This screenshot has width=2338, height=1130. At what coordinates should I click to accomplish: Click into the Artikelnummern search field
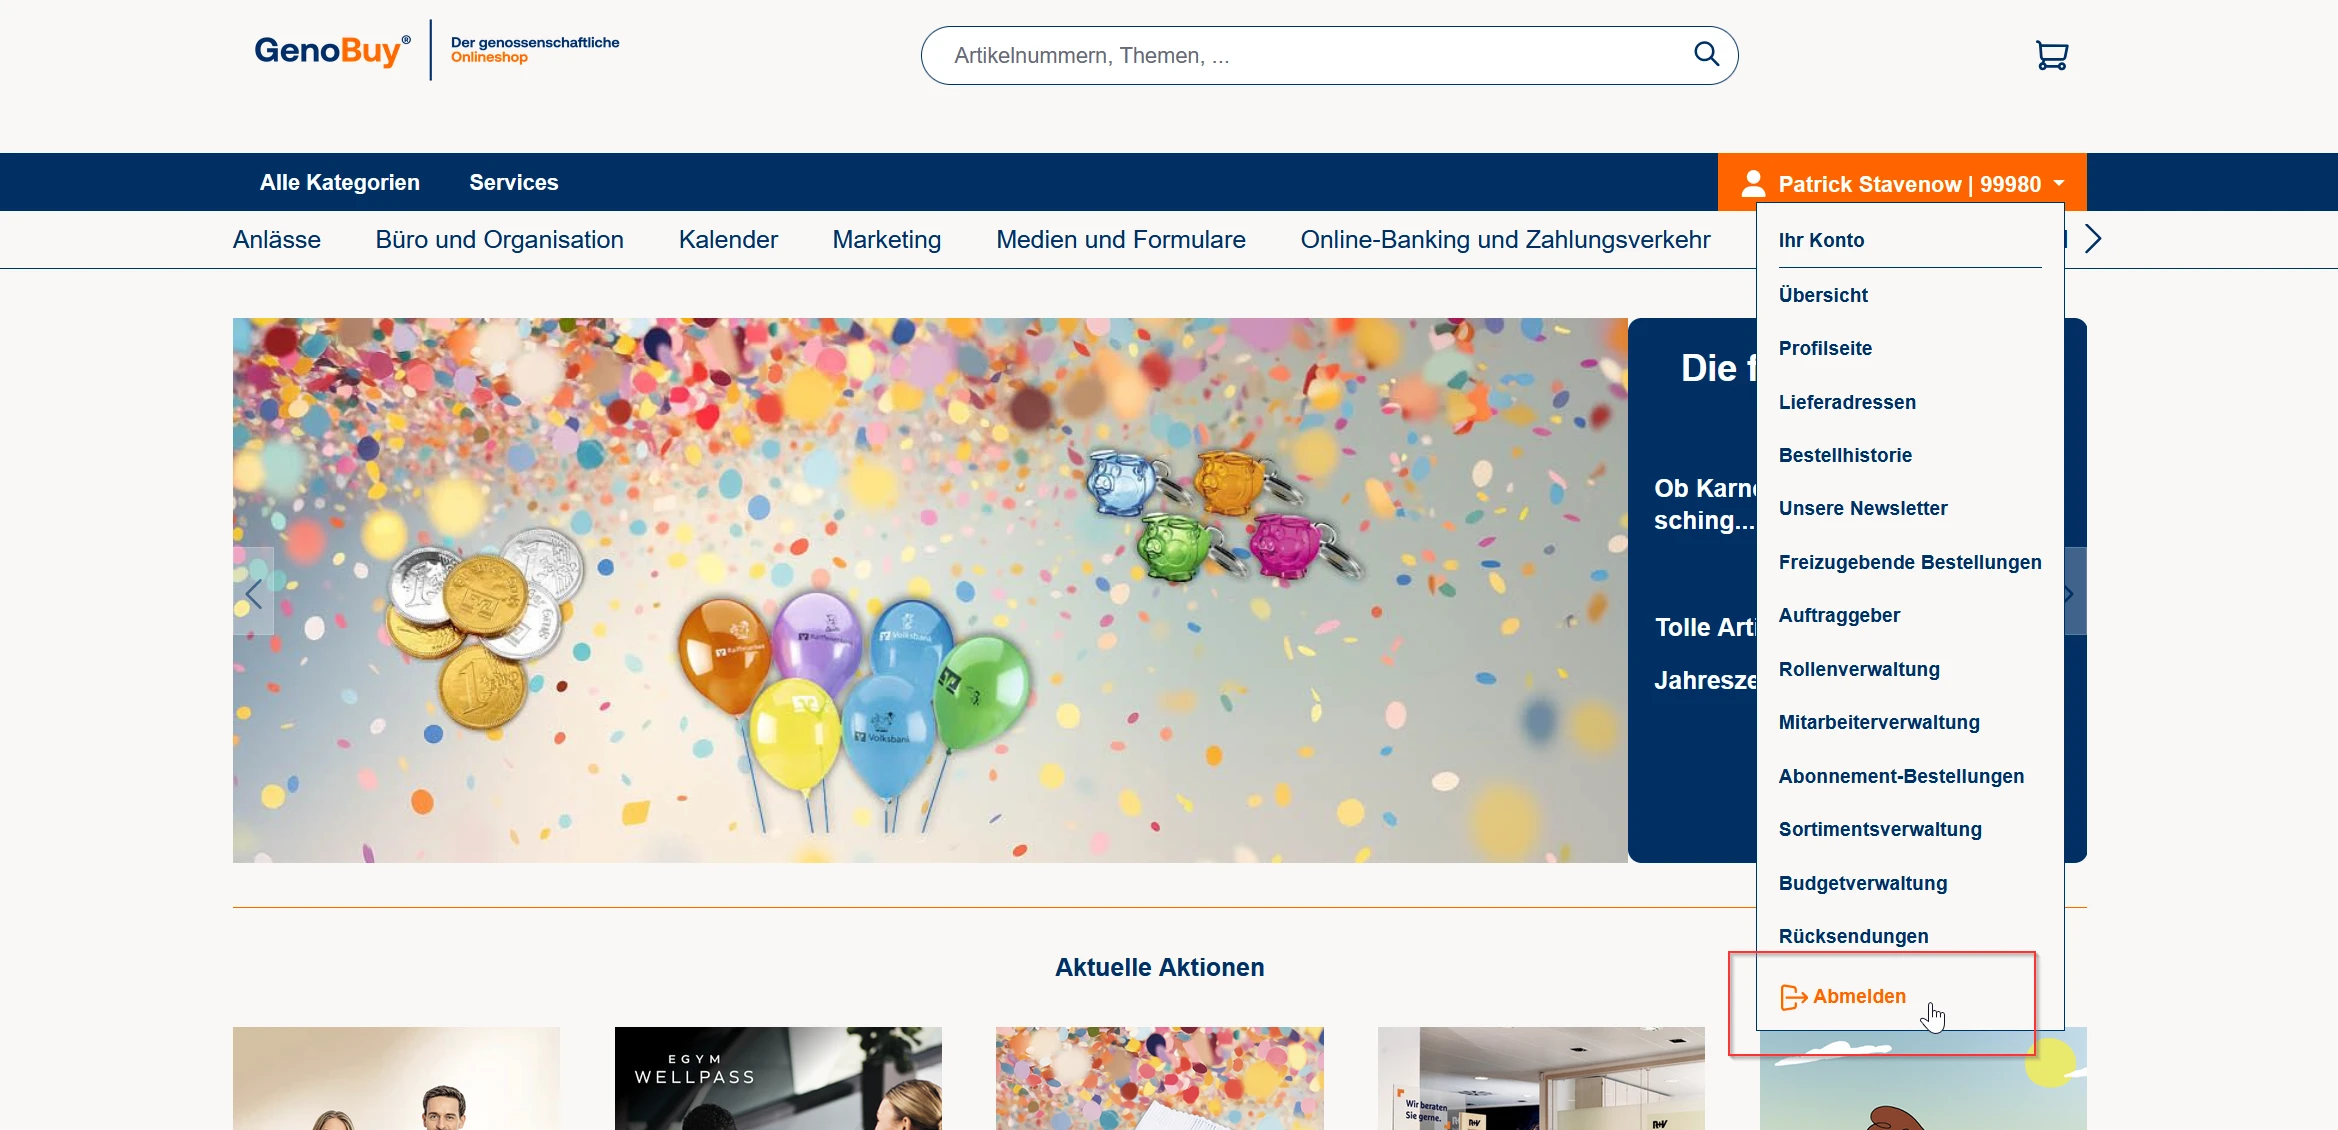click(x=1300, y=56)
